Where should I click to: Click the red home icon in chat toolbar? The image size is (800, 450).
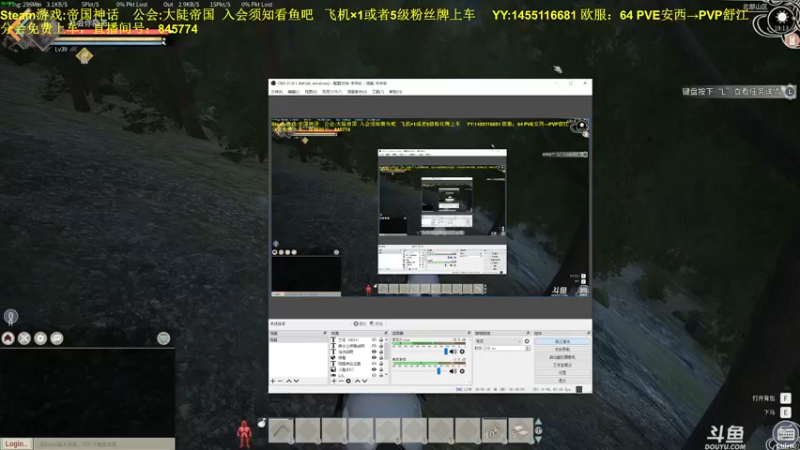[8, 338]
